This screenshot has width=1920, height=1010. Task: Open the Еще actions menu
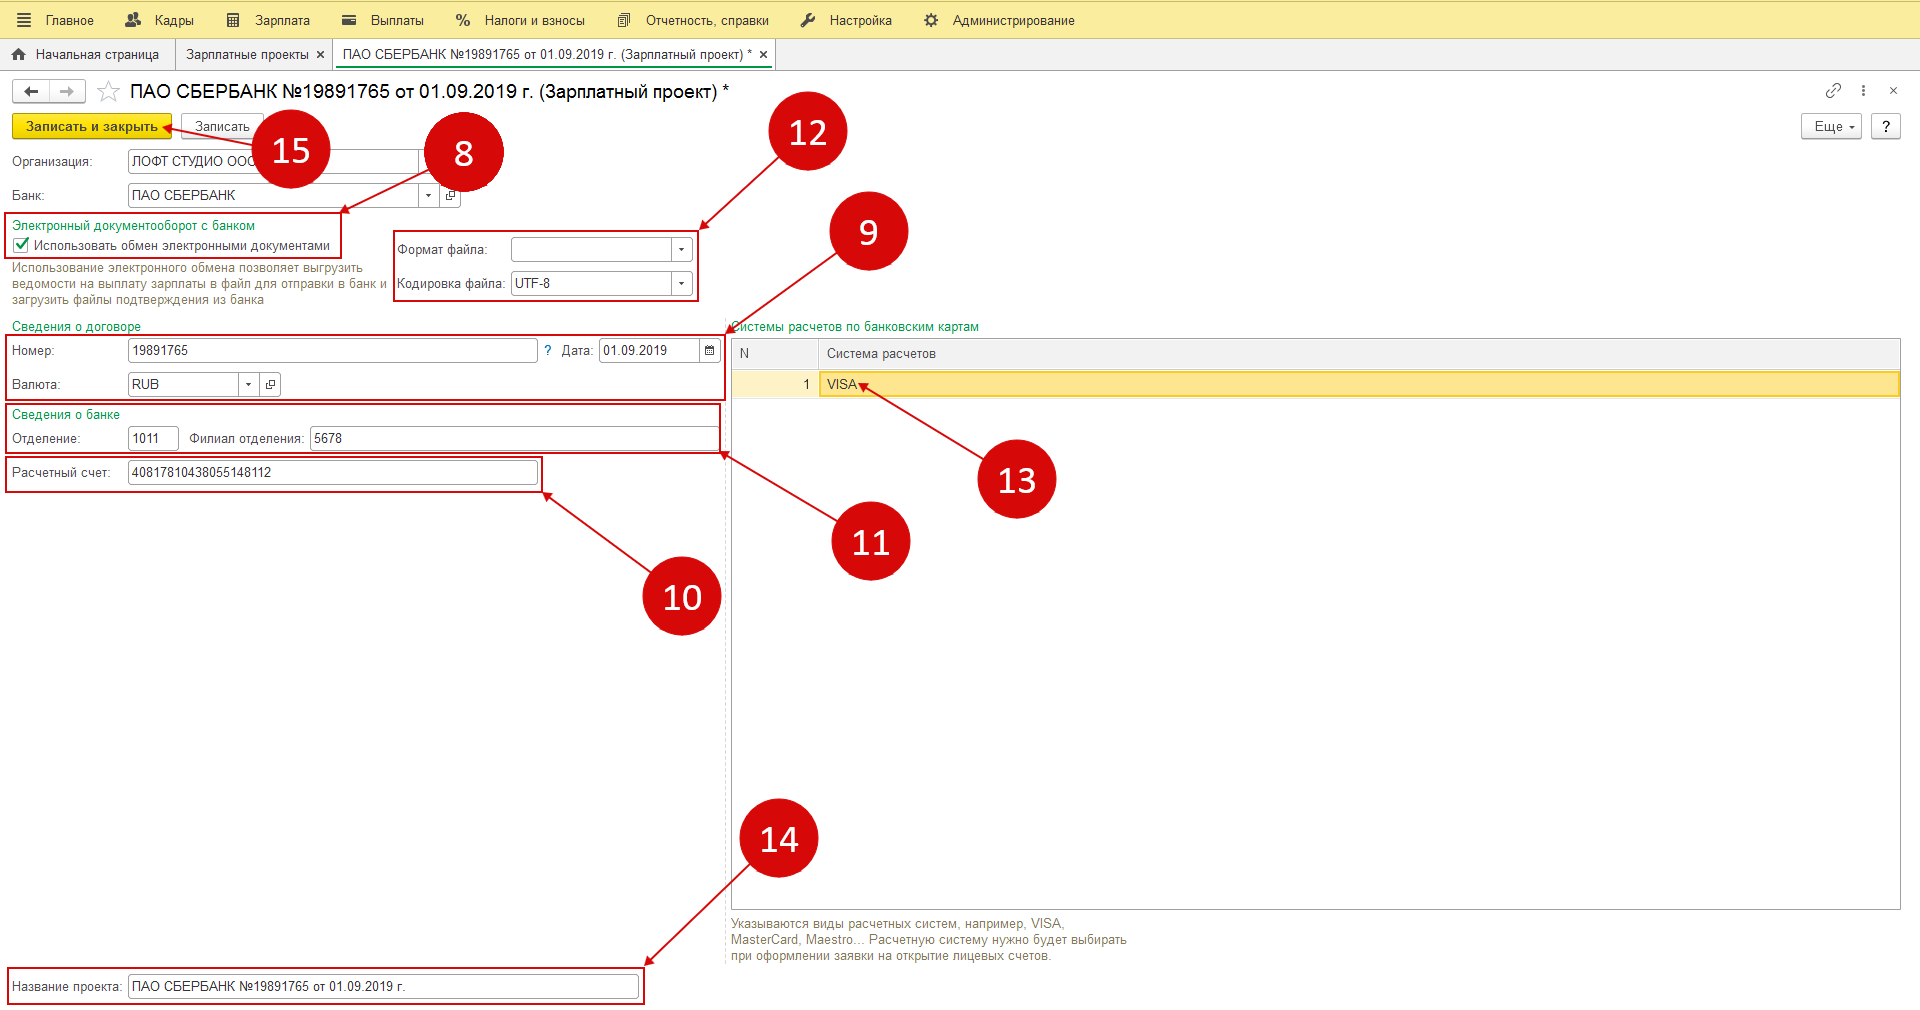1830,127
